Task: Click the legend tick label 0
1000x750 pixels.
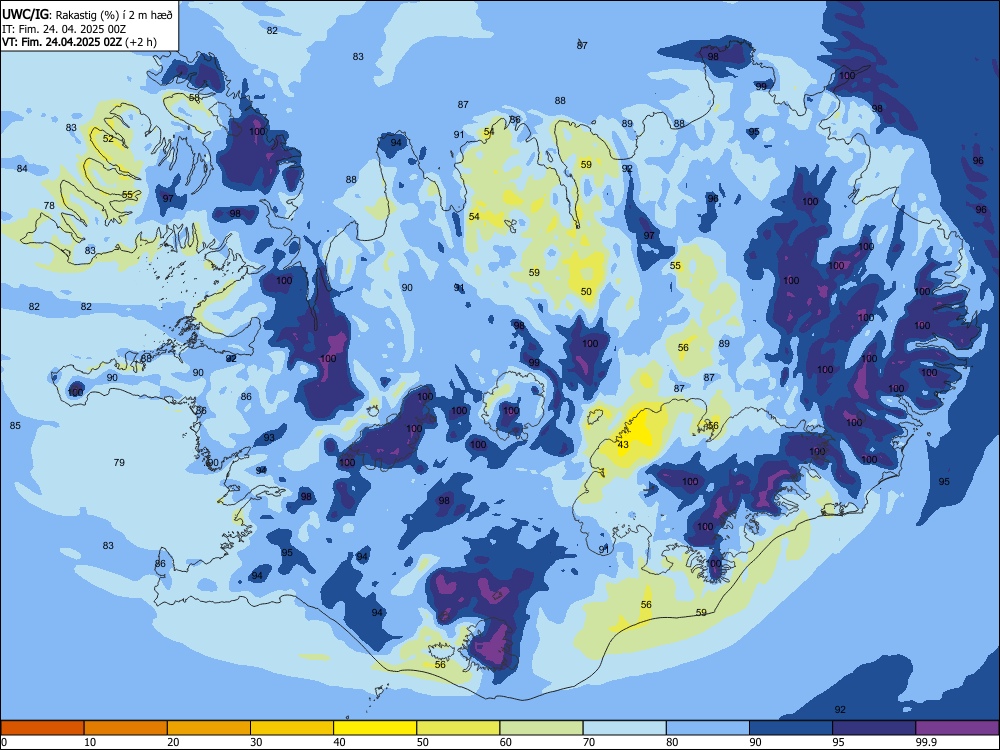Action: click(4, 742)
